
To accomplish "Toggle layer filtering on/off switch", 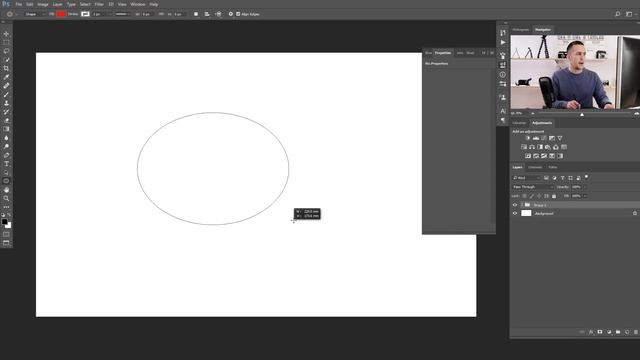I will coord(587,177).
